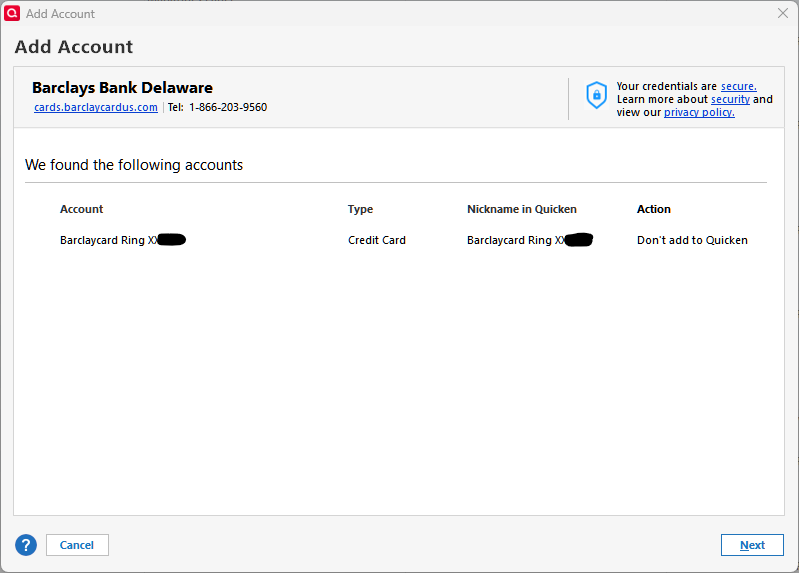Open the privacy policy link
Screen dimensions: 799x573
[699, 112]
